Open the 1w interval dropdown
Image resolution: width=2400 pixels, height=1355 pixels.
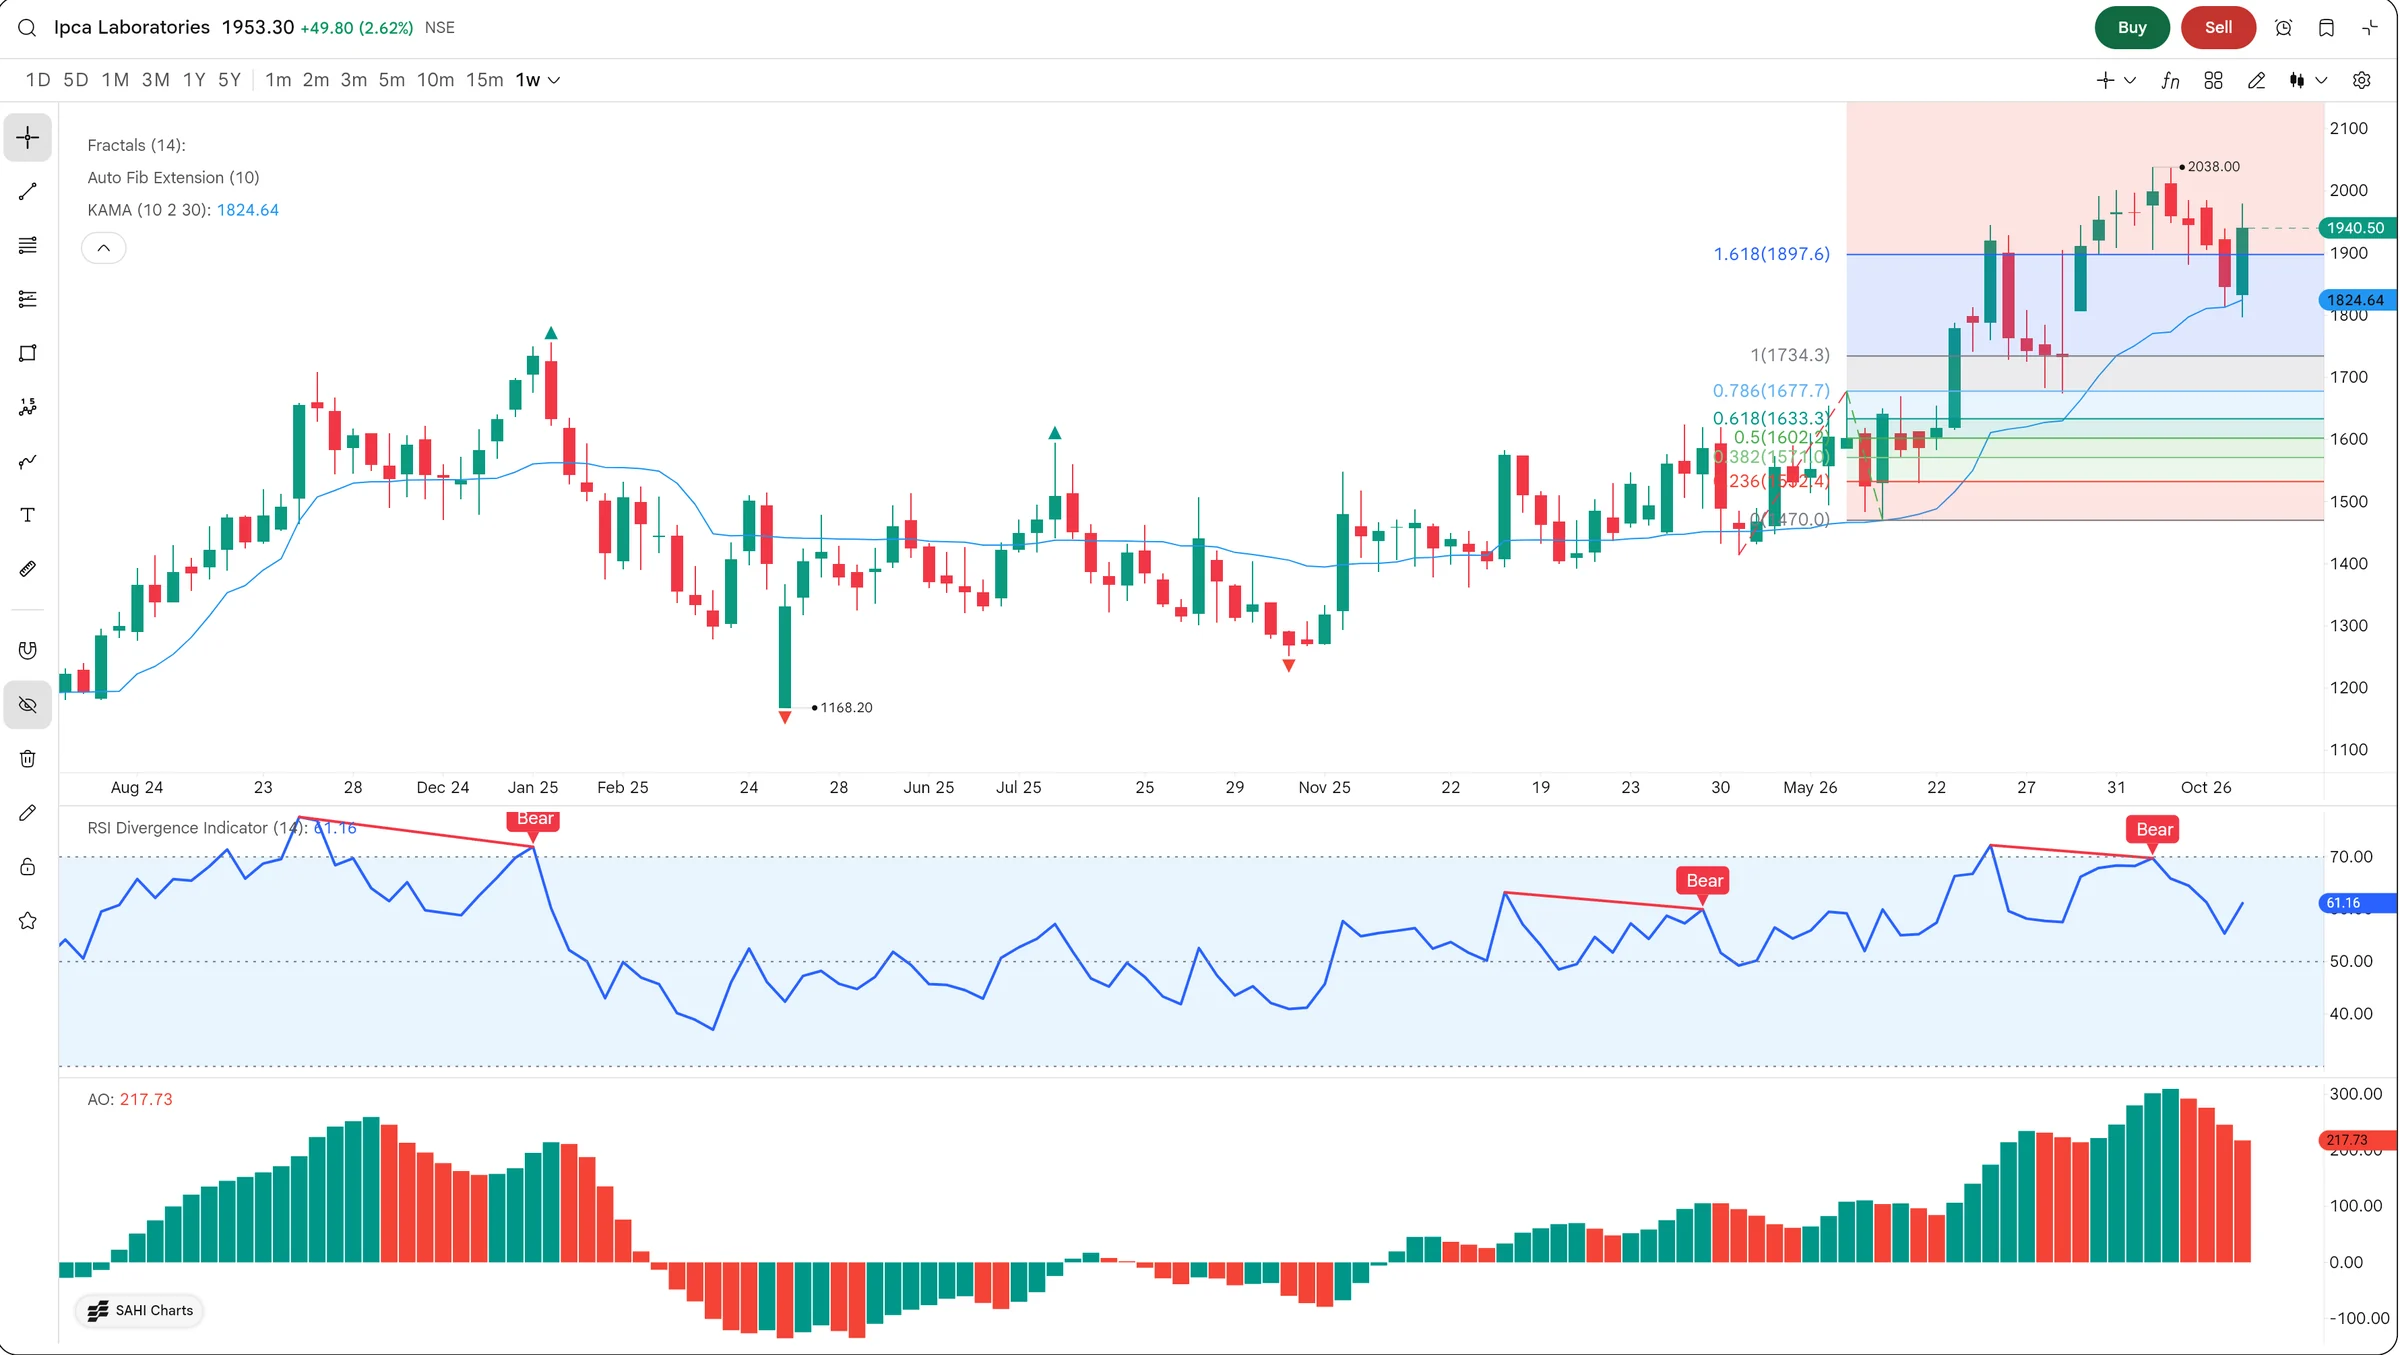(538, 80)
